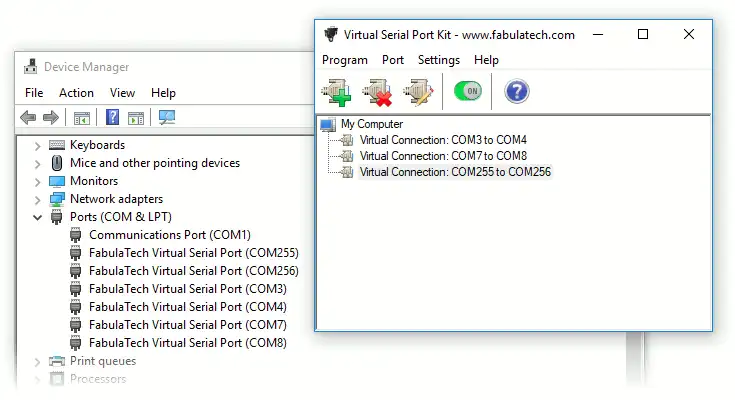Click the add virtual port pair icon
Image resolution: width=735 pixels, height=400 pixels.
(335, 92)
